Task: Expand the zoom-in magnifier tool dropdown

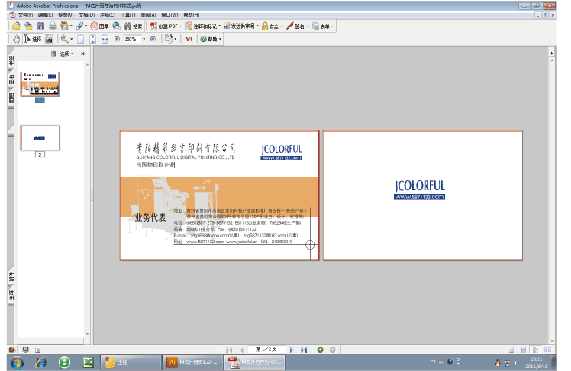Action: coord(72,39)
